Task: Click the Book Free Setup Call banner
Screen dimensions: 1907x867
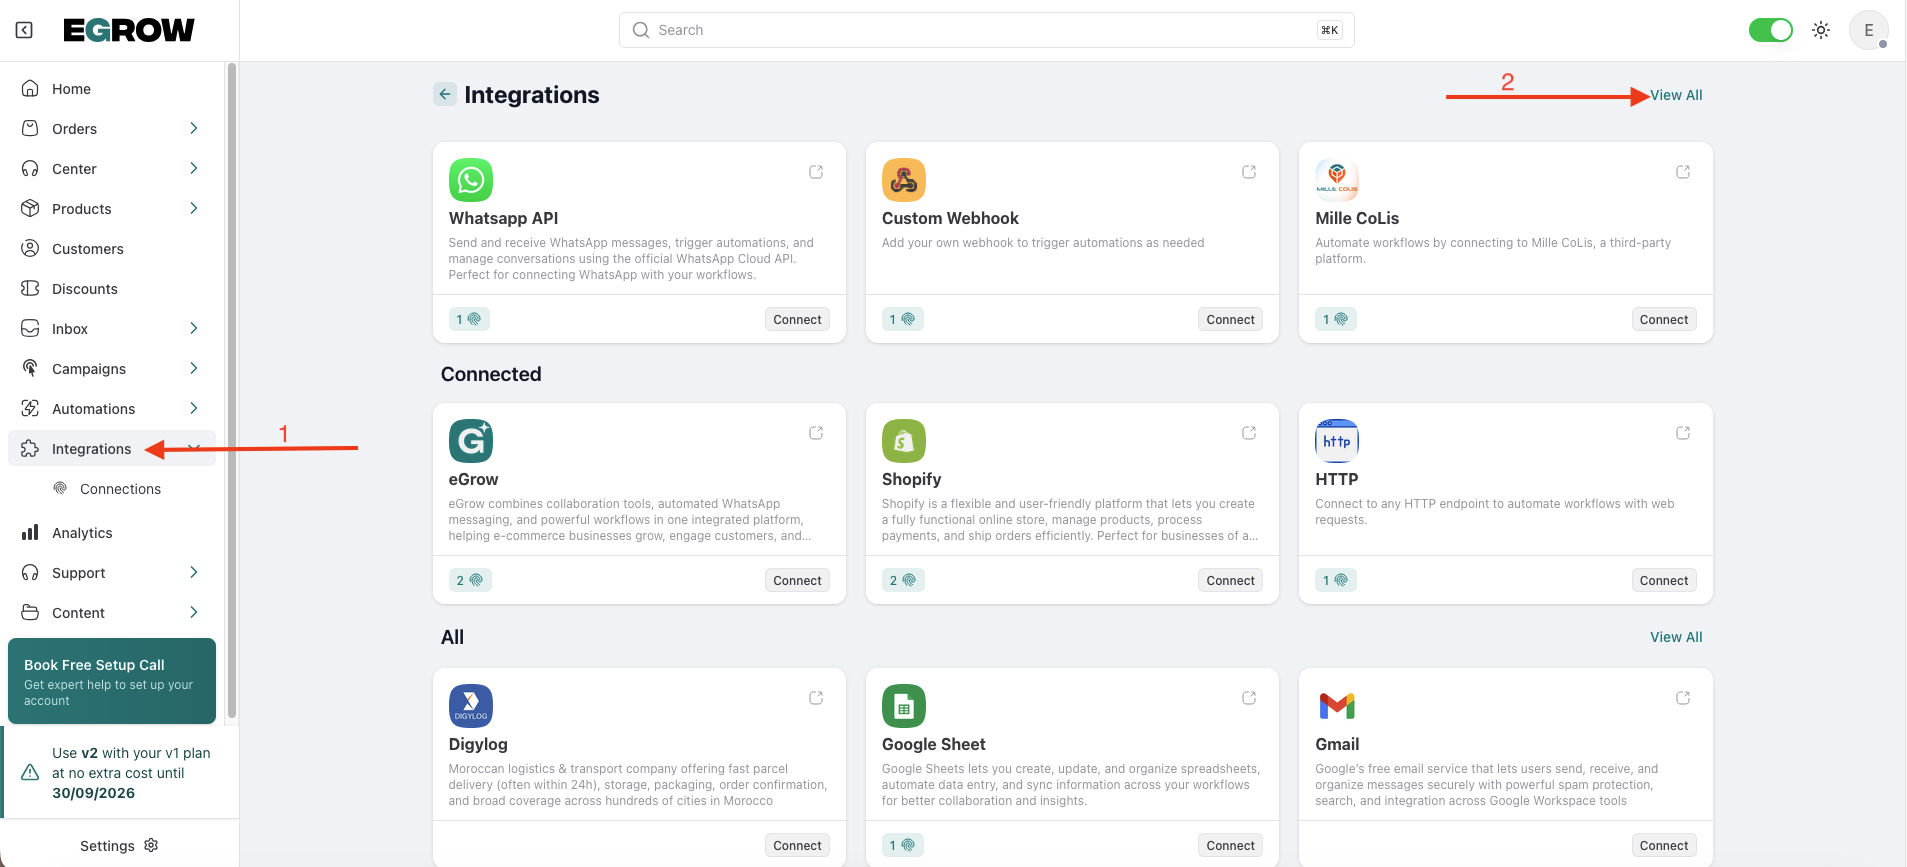Action: point(112,681)
